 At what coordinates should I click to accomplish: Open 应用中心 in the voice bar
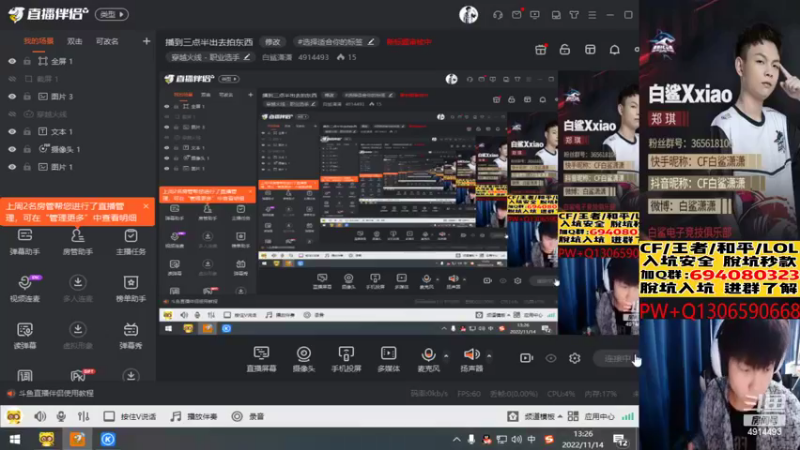pyautogui.click(x=591, y=416)
